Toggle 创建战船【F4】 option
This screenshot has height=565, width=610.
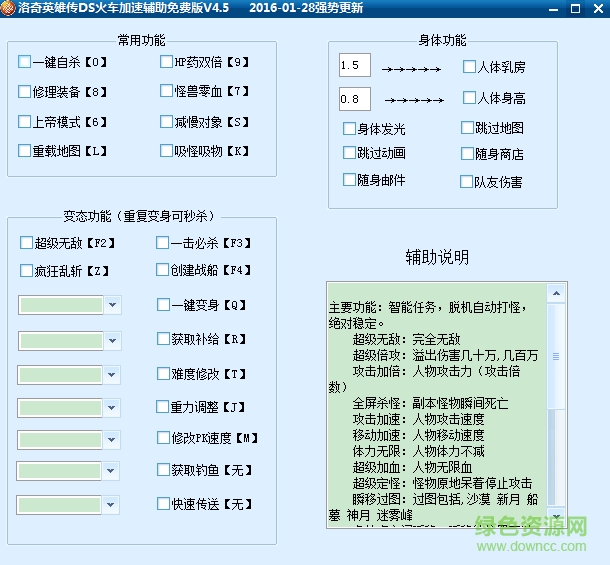pyautogui.click(x=162, y=270)
